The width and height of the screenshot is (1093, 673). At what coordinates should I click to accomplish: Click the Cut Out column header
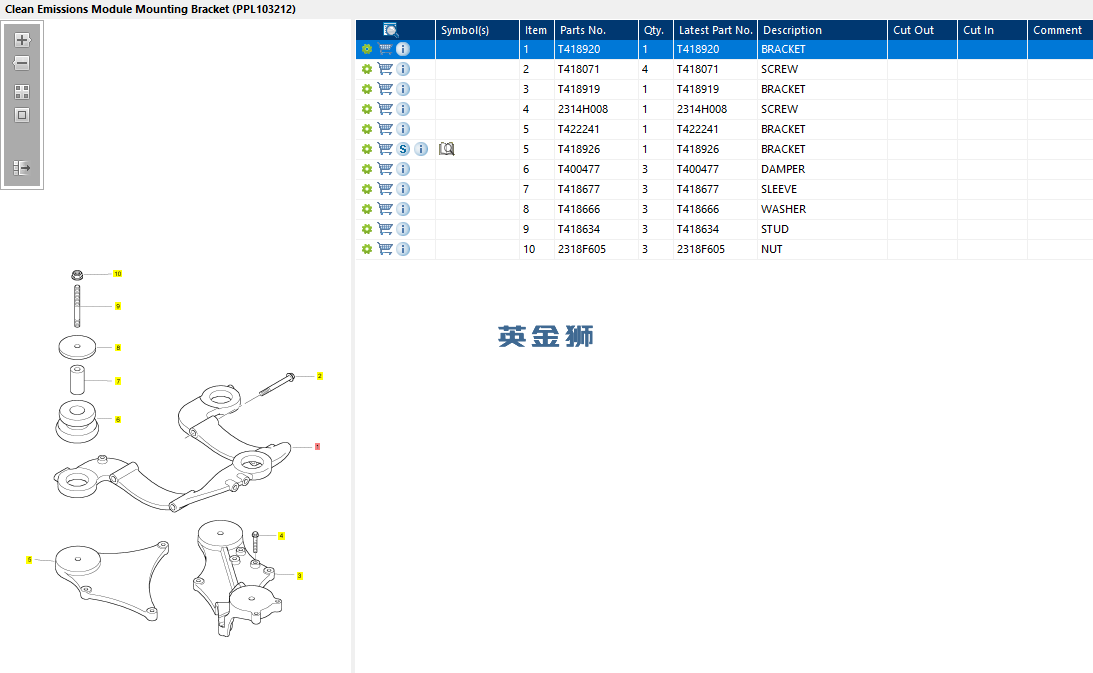922,30
